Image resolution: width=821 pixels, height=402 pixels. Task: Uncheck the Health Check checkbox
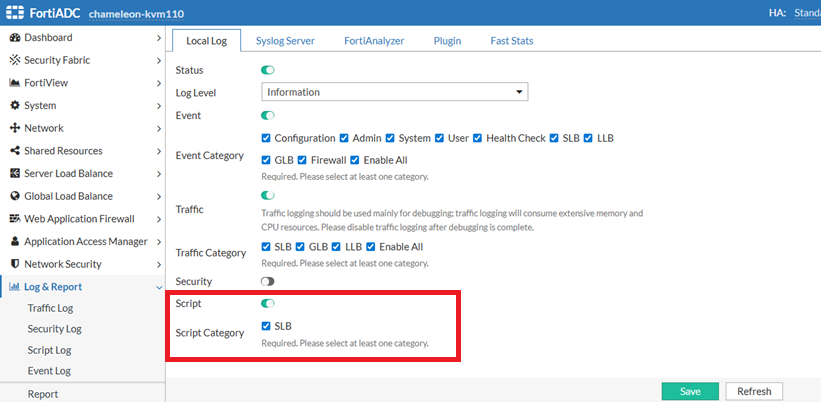pyautogui.click(x=478, y=138)
